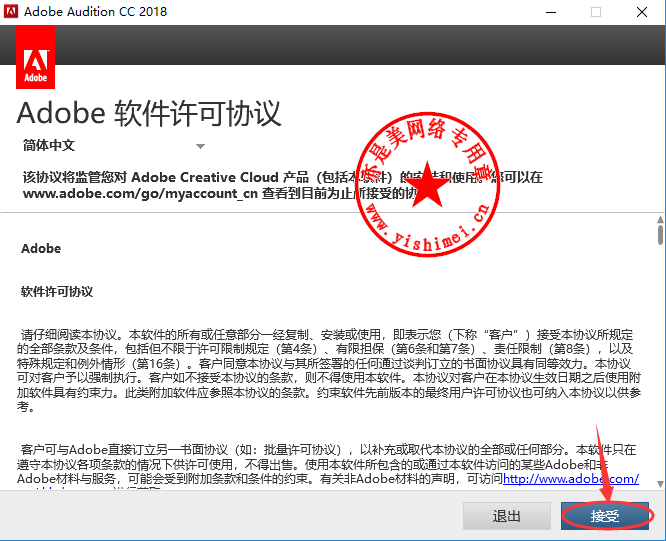
Task: Minimize the Adobe Audition installer window
Action: click(551, 12)
